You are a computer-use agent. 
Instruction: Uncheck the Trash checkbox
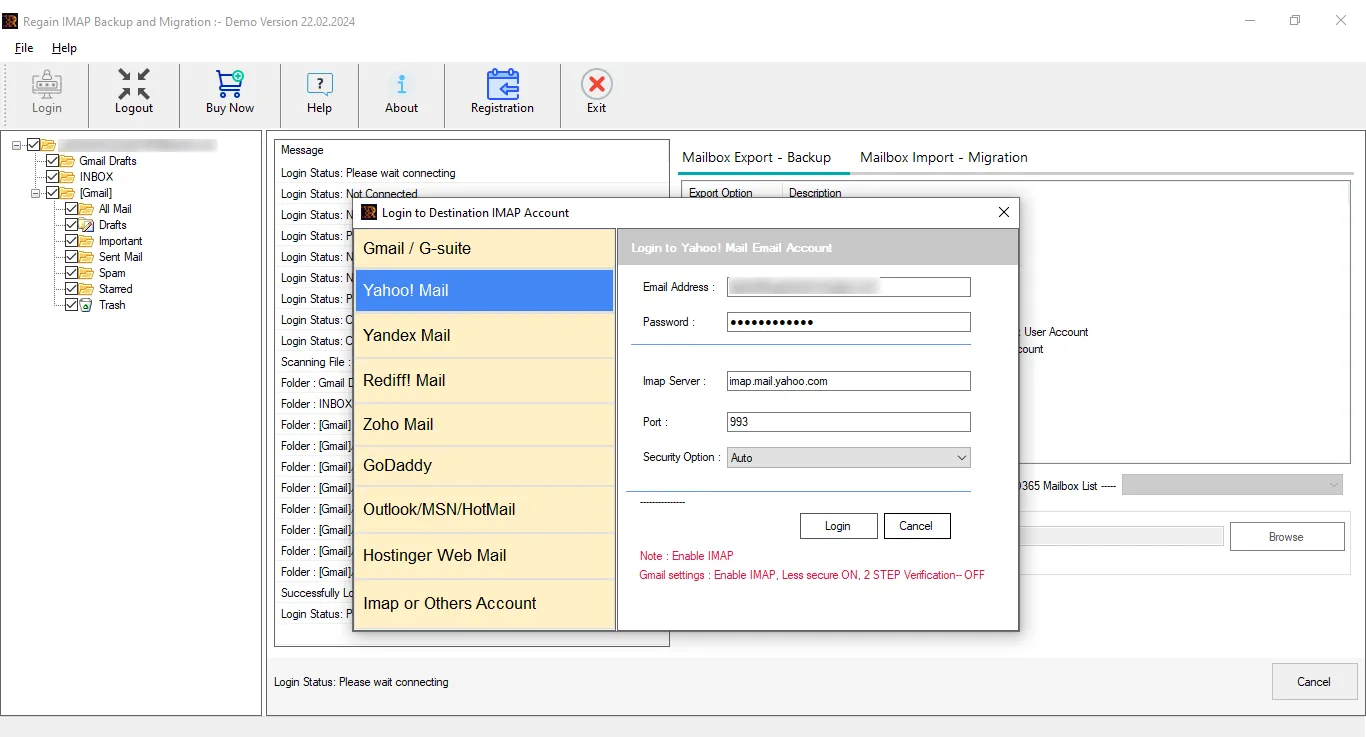point(71,305)
